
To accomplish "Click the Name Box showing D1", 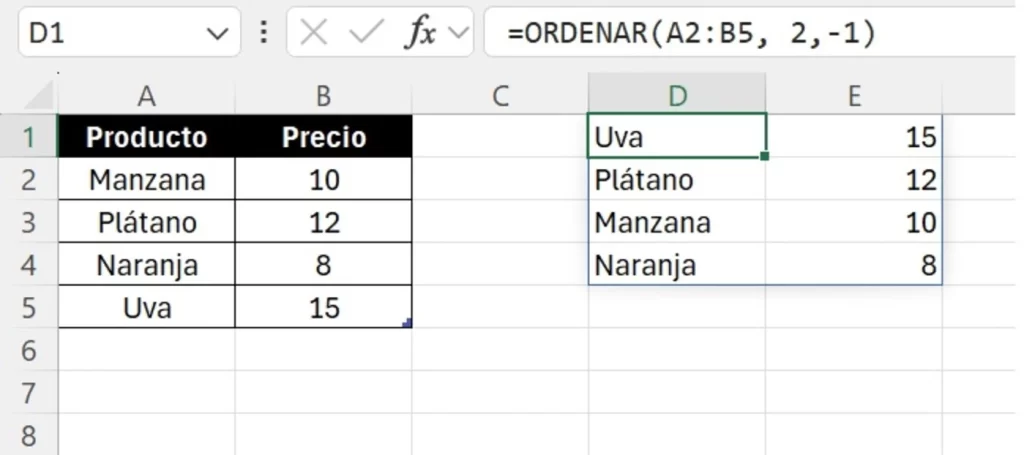I will (110, 34).
